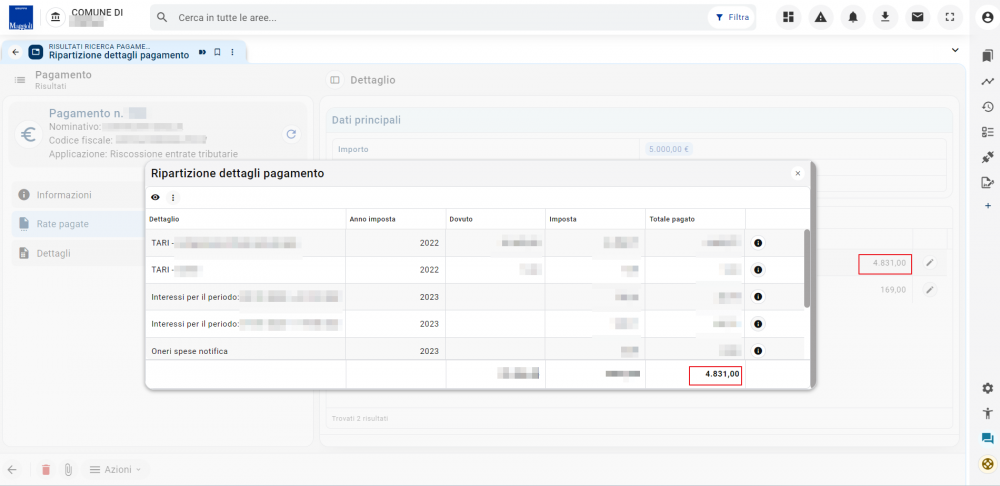Click the bottom toolbar back arrow
The height and width of the screenshot is (486, 1000).
tap(11, 469)
